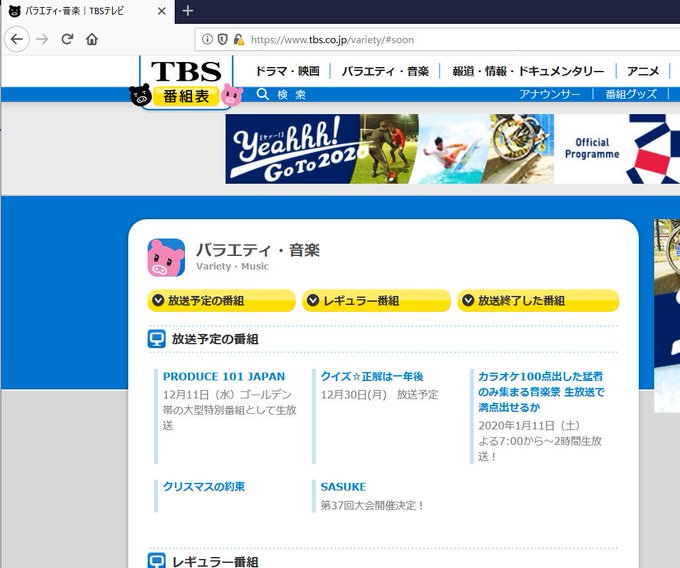Image resolution: width=680 pixels, height=568 pixels.
Task: Go back with the browser back arrow
Action: [16, 39]
